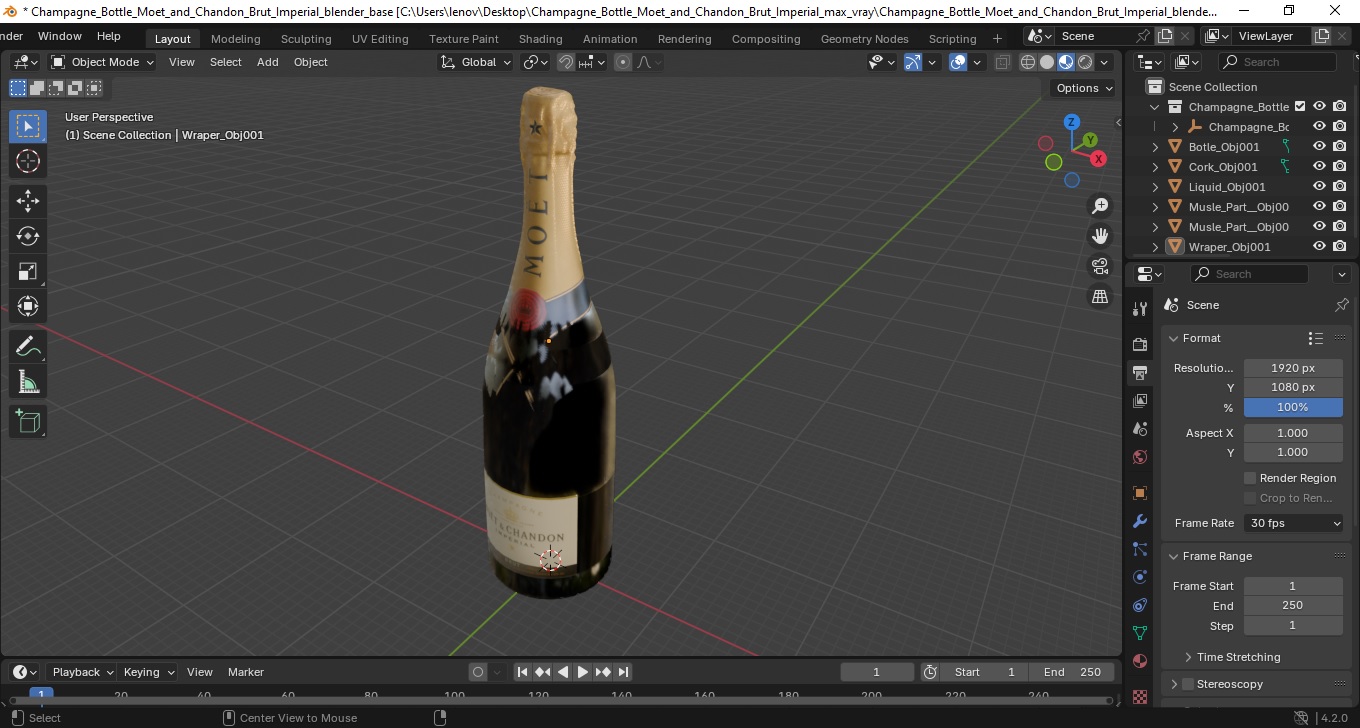Image resolution: width=1360 pixels, height=728 pixels.
Task: Open the Modifiers wrench tab
Action: pos(1140,521)
